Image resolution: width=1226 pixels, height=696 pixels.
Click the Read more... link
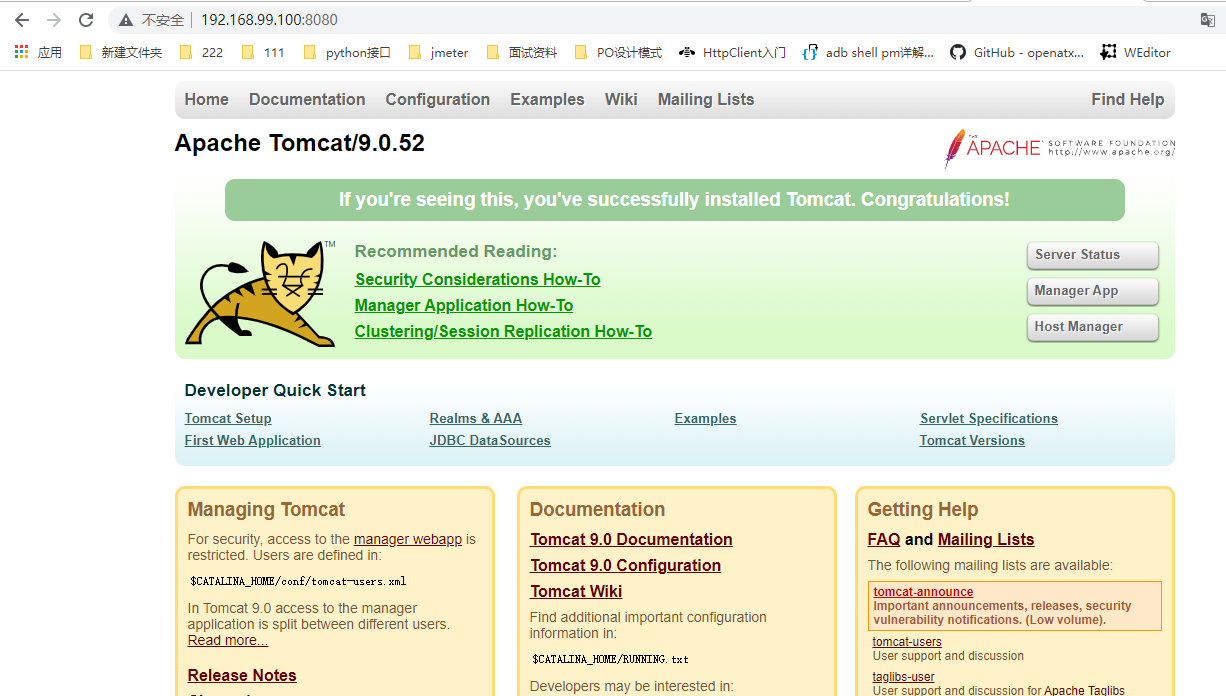point(228,641)
